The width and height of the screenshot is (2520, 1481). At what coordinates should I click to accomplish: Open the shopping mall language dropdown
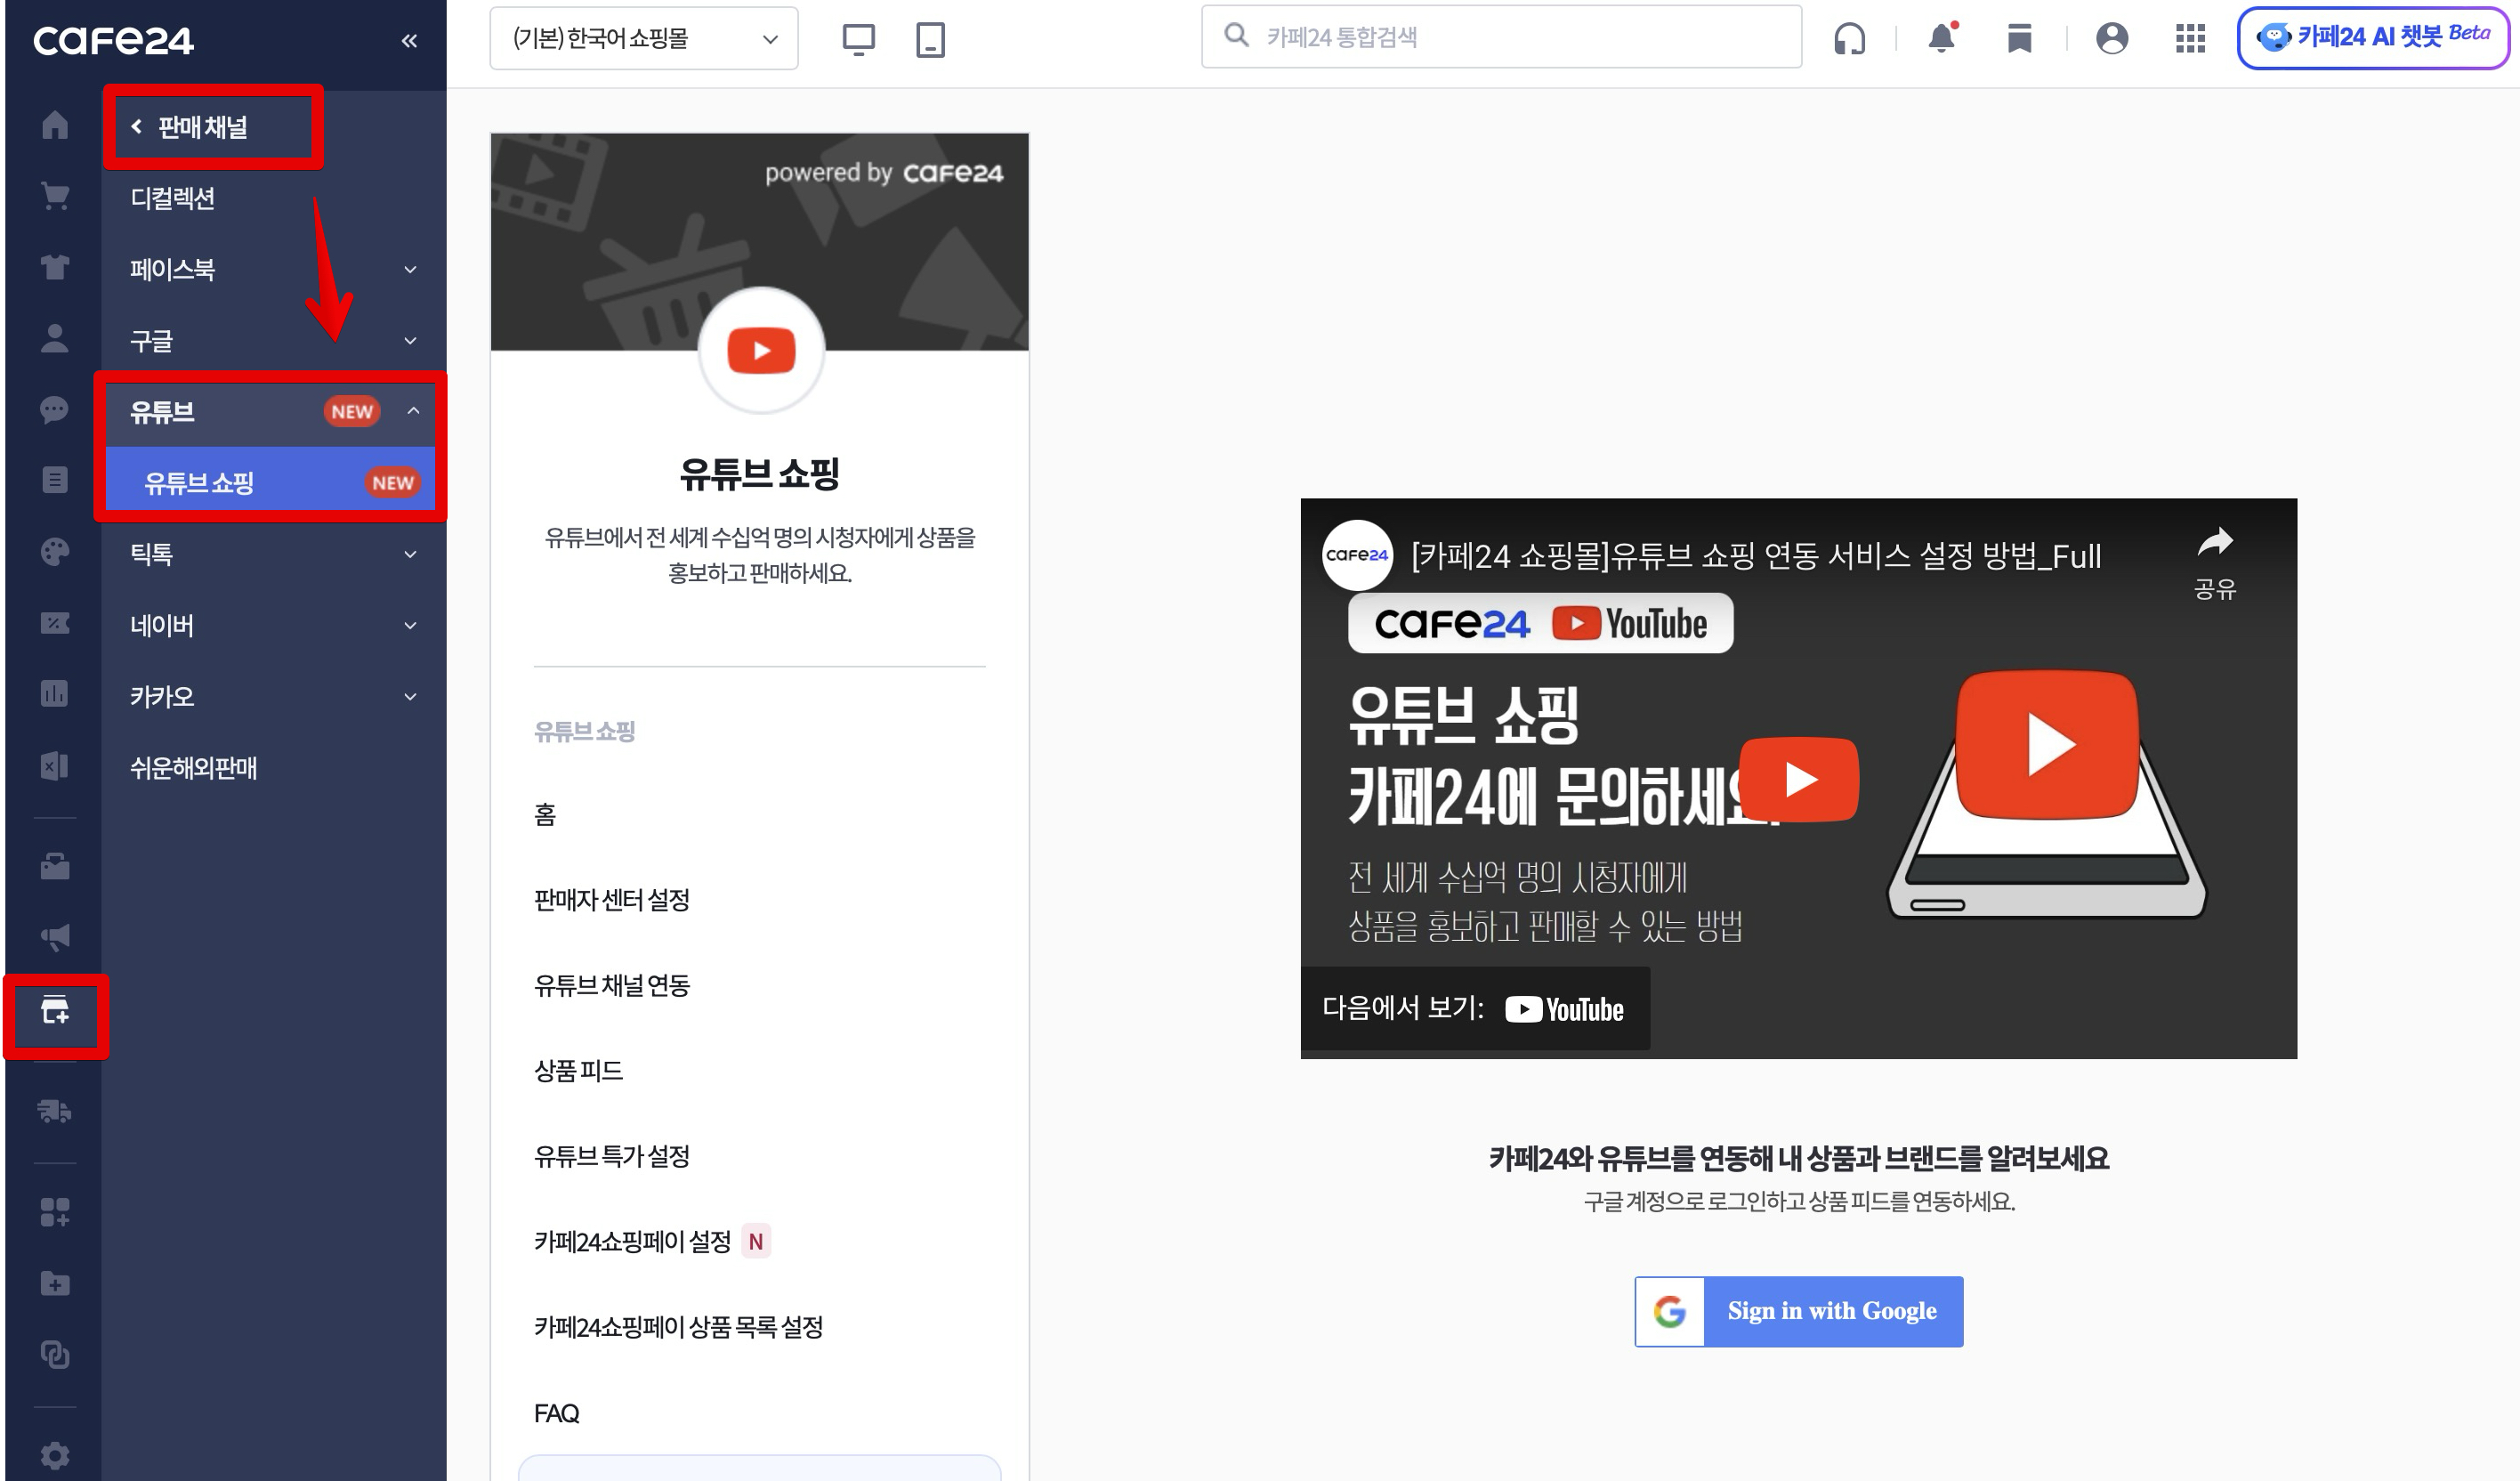pos(643,39)
